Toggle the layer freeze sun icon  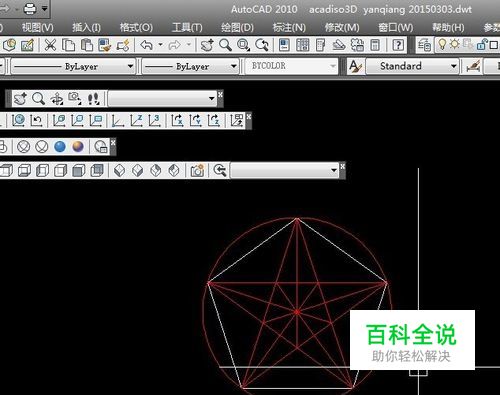(454, 45)
